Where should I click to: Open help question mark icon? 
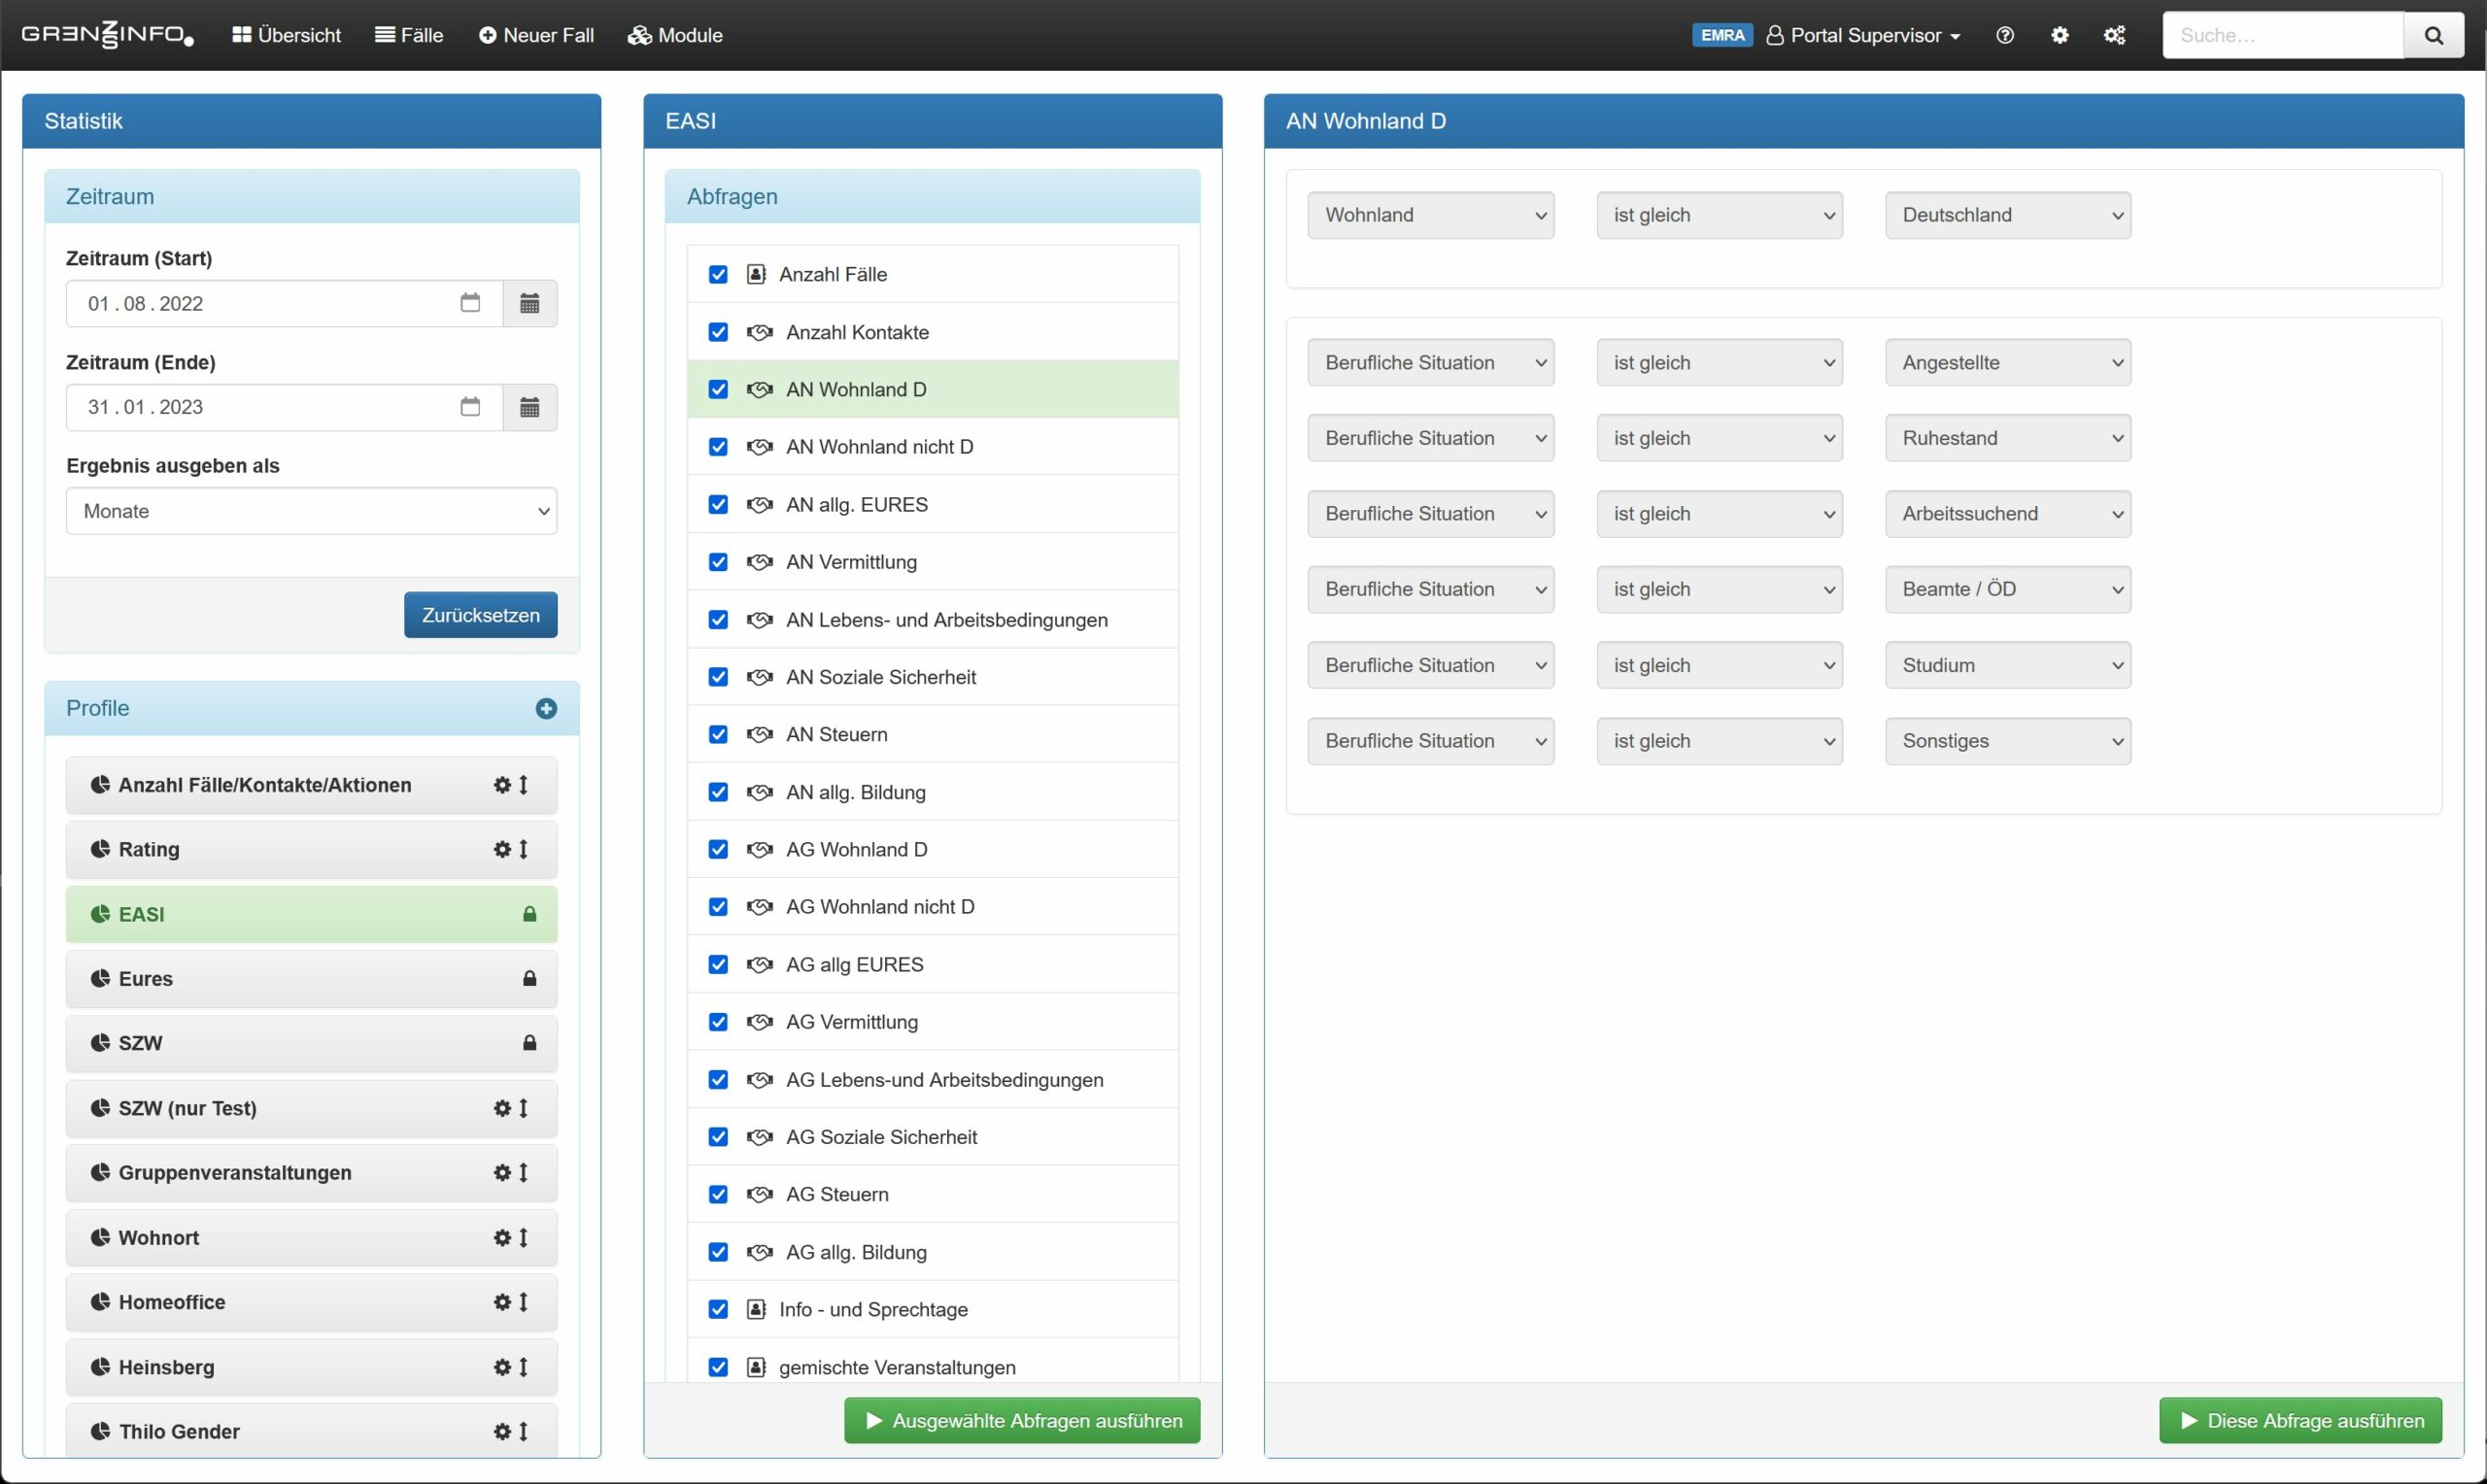coord(2004,35)
